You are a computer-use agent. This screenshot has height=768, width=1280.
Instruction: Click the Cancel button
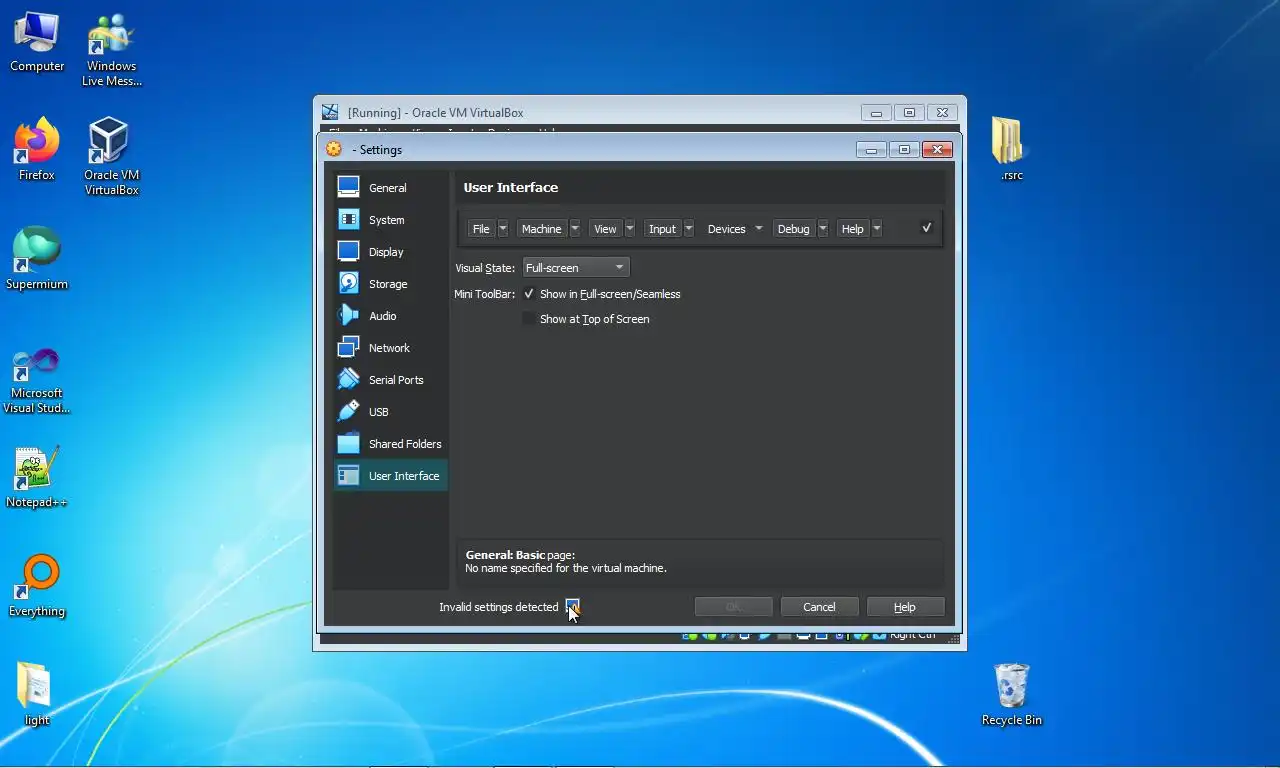pyautogui.click(x=819, y=607)
